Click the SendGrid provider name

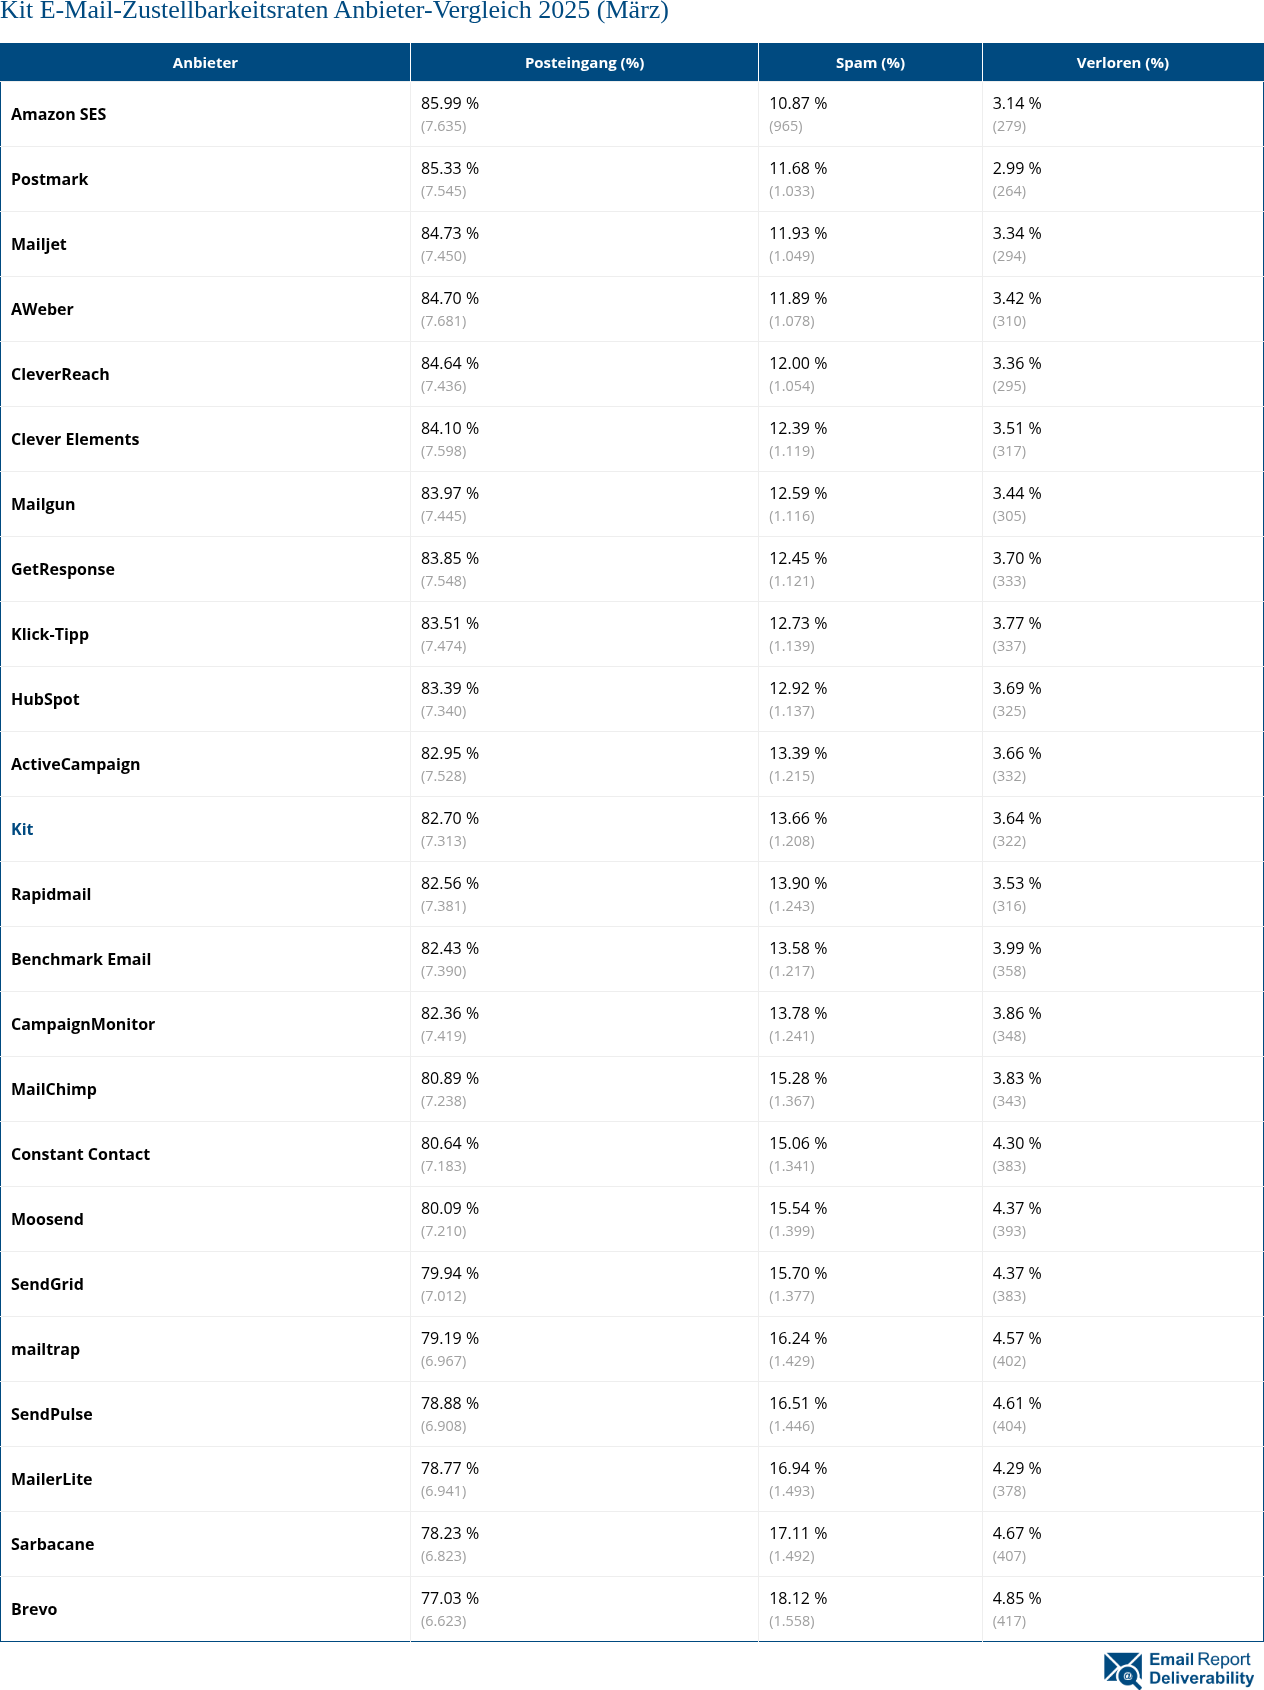(x=47, y=1284)
